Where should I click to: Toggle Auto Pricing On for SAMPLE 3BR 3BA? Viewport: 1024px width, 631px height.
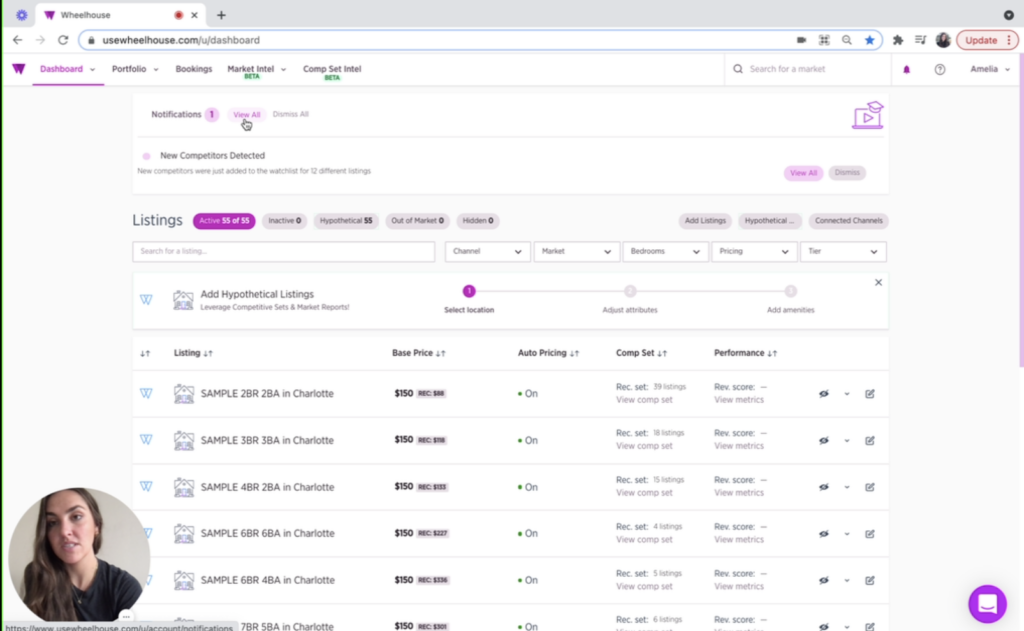(528, 441)
